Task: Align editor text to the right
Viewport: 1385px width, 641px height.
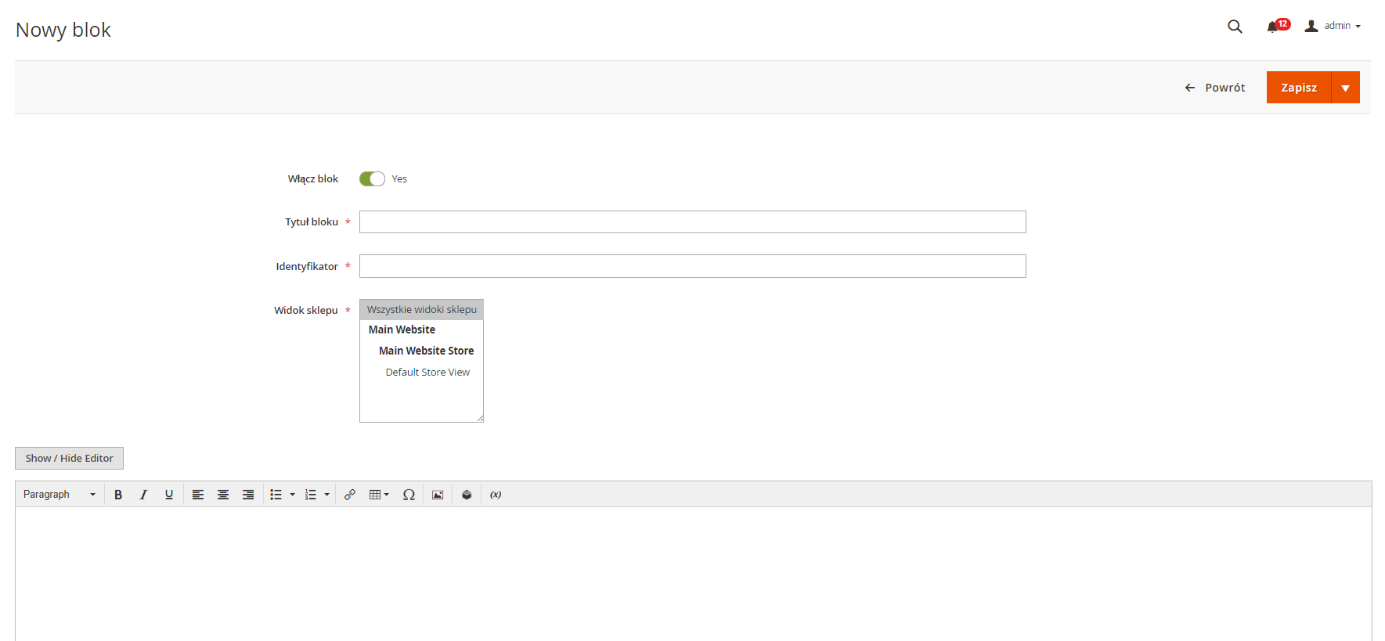Action: point(248,494)
